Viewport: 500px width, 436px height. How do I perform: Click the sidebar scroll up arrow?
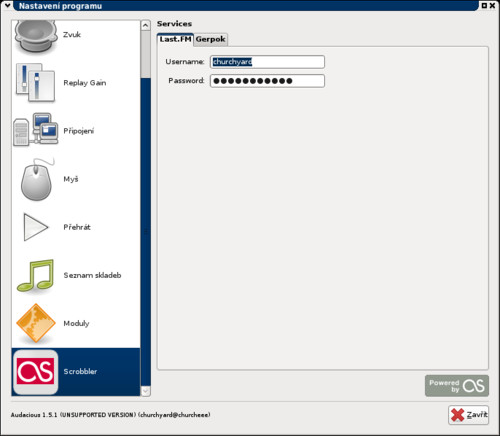[x=146, y=26]
